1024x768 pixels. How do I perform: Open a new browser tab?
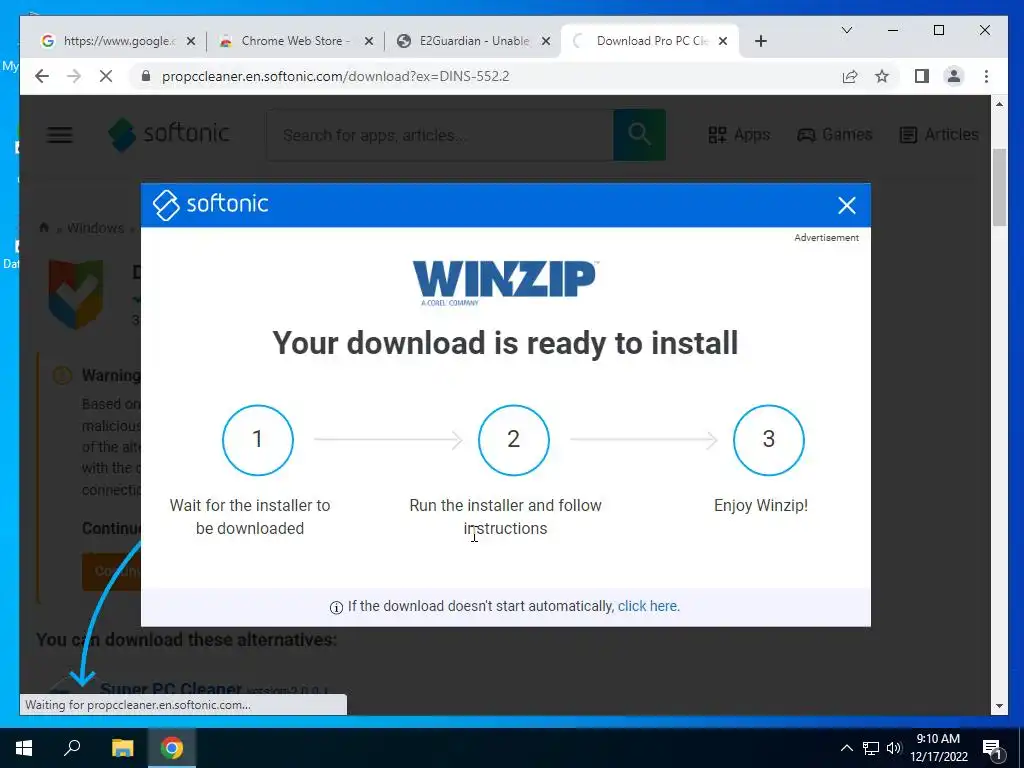[x=760, y=41]
